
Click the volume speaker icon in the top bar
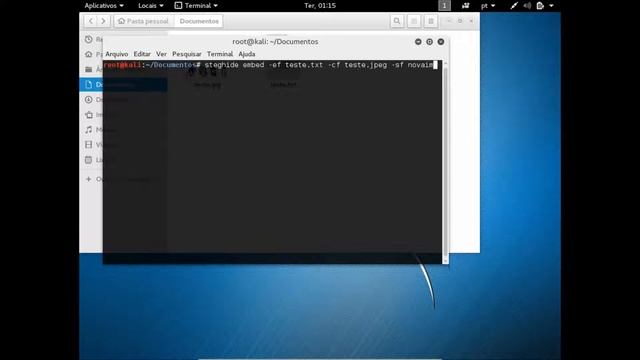527,6
